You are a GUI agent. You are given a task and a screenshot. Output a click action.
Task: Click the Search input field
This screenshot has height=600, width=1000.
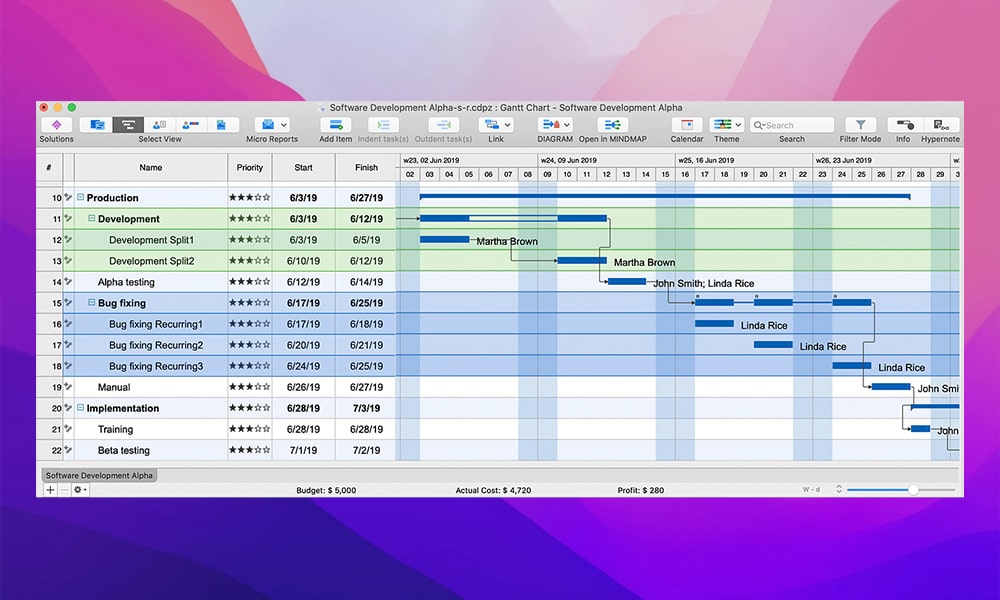tap(796, 125)
